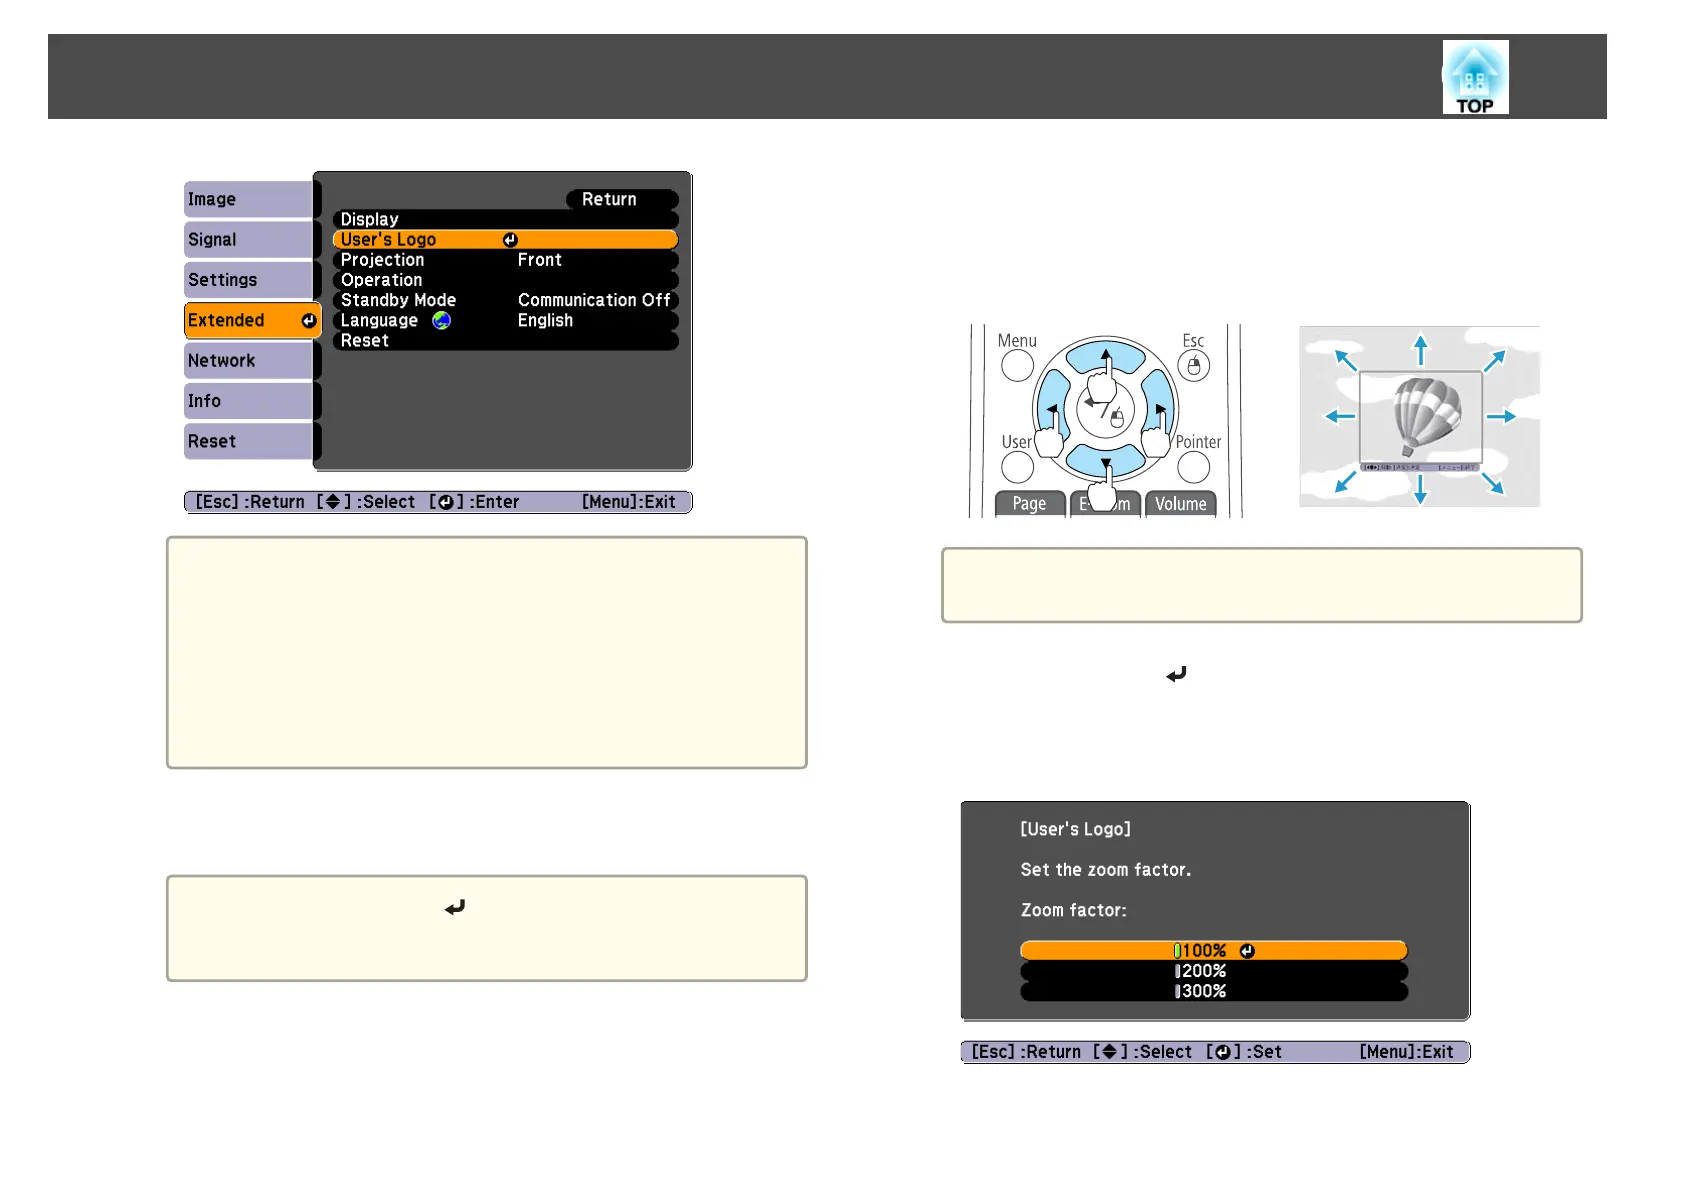Click the Page button on remote
The height and width of the screenshot is (1190, 1684).
[x=1030, y=504]
